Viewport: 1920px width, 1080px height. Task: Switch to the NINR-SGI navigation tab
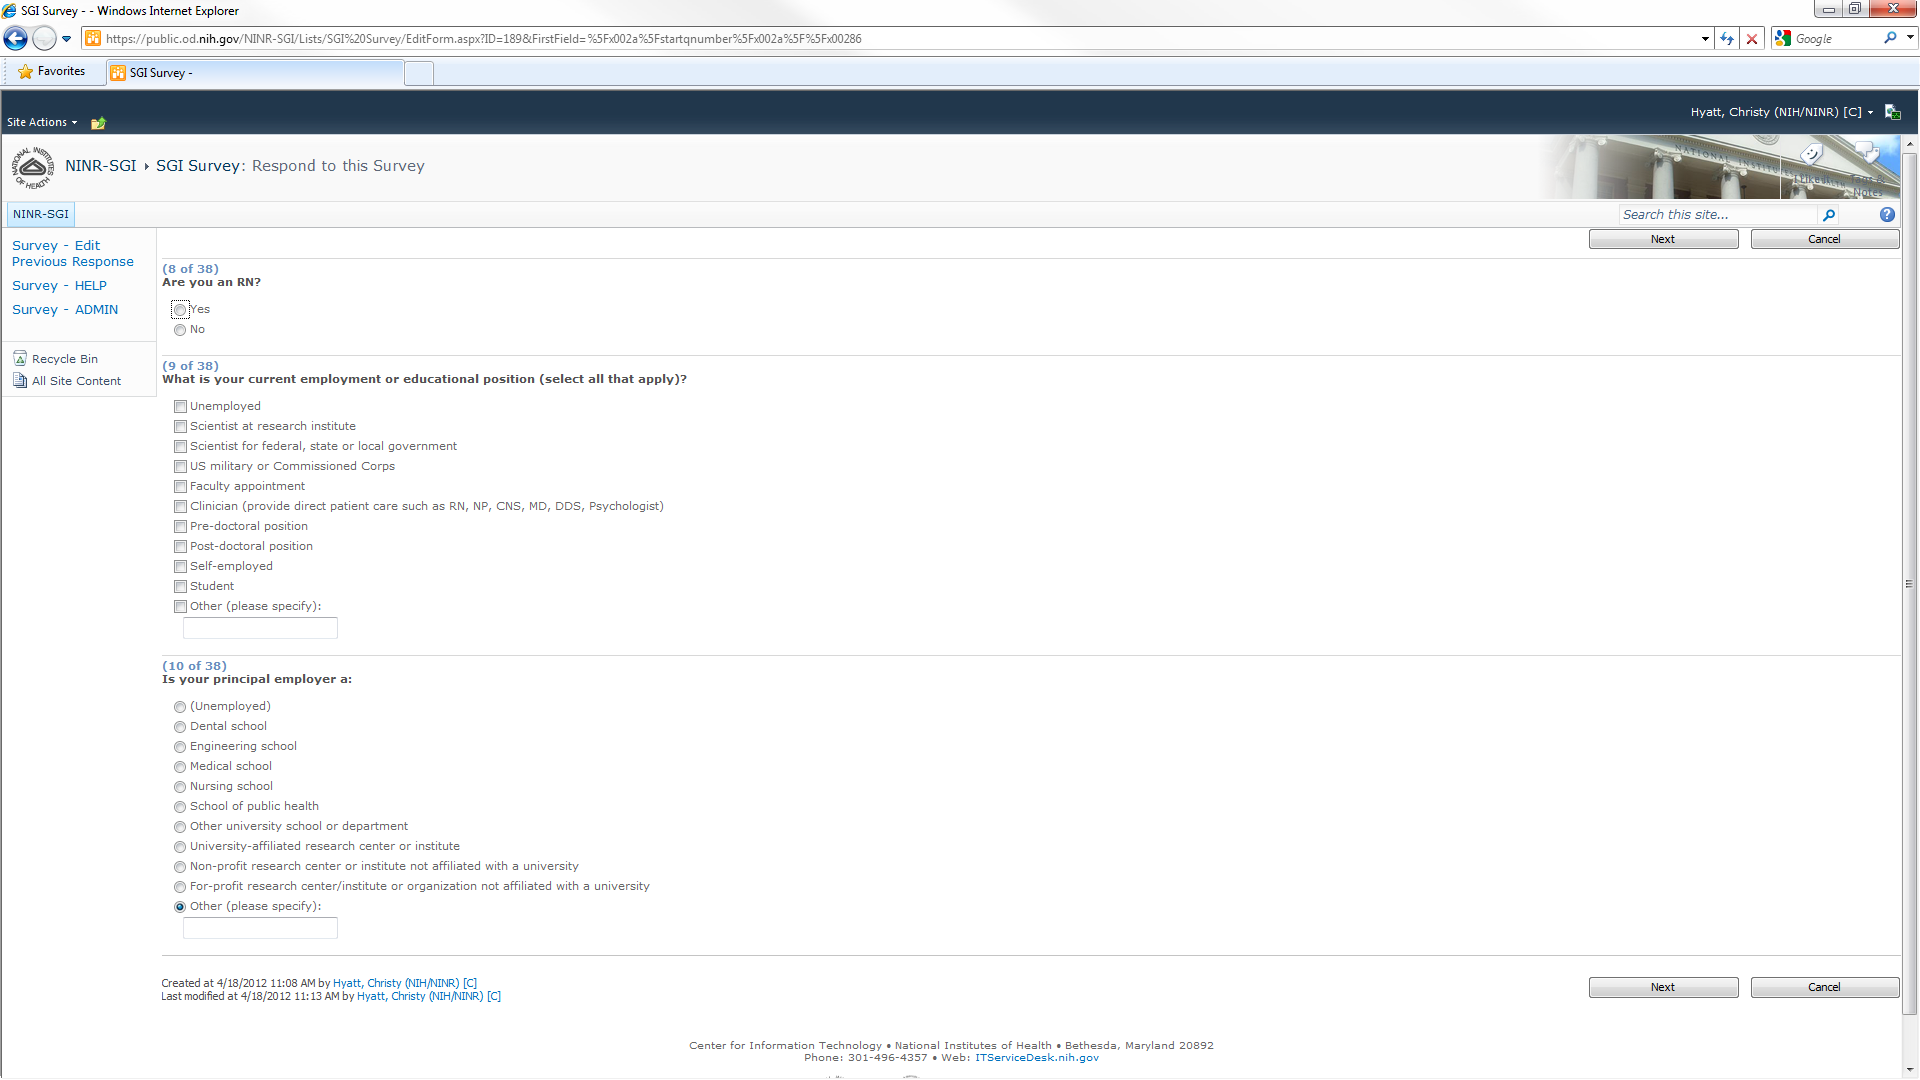point(41,214)
